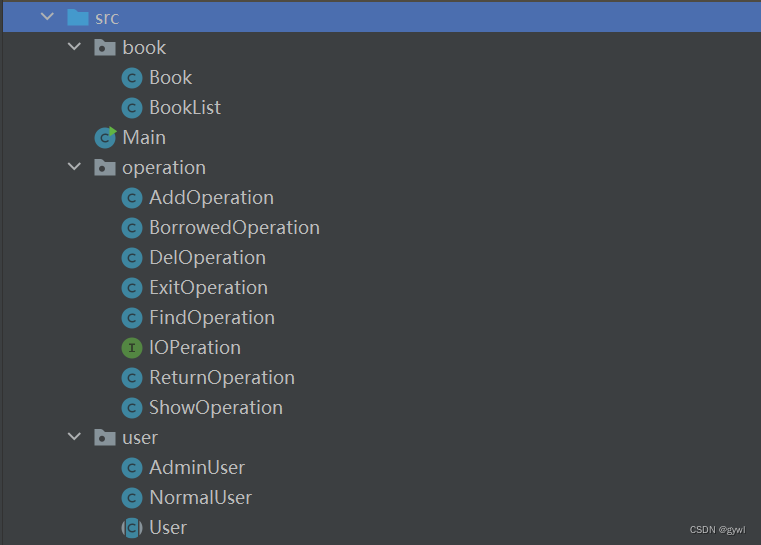Viewport: 761px width, 545px height.
Task: Select the ExitOperation class name
Action: [208, 288]
